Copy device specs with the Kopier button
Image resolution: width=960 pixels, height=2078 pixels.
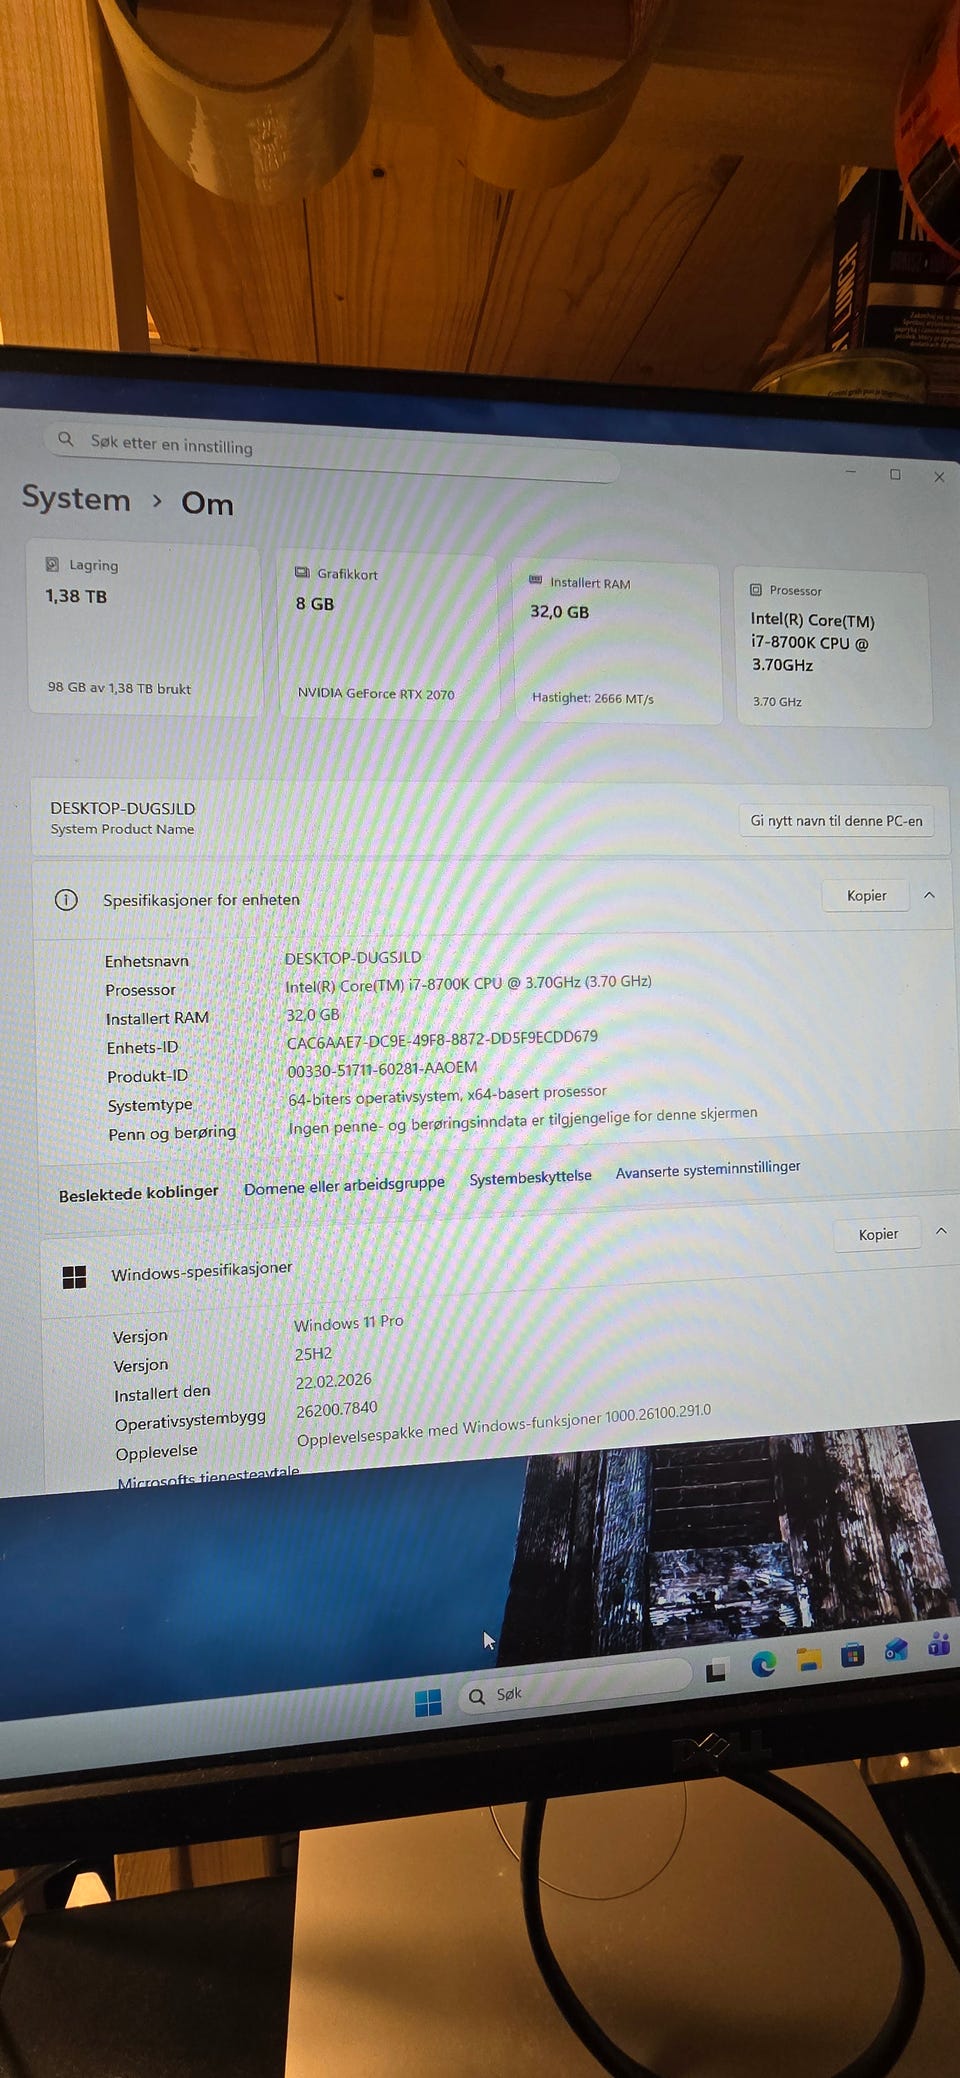pyautogui.click(x=866, y=896)
